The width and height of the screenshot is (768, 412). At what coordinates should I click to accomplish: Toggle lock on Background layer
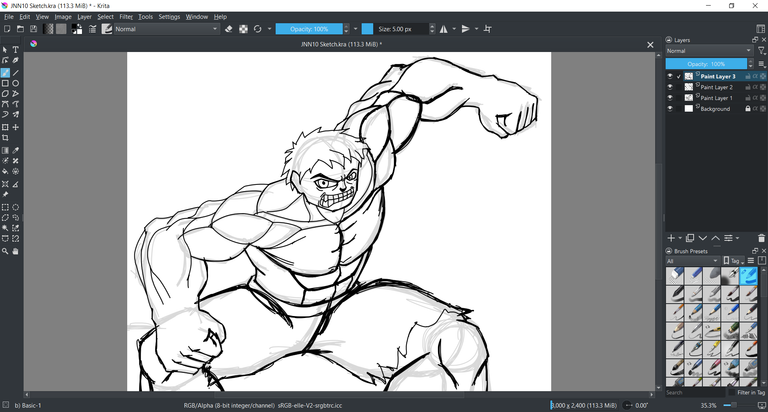pyautogui.click(x=748, y=109)
